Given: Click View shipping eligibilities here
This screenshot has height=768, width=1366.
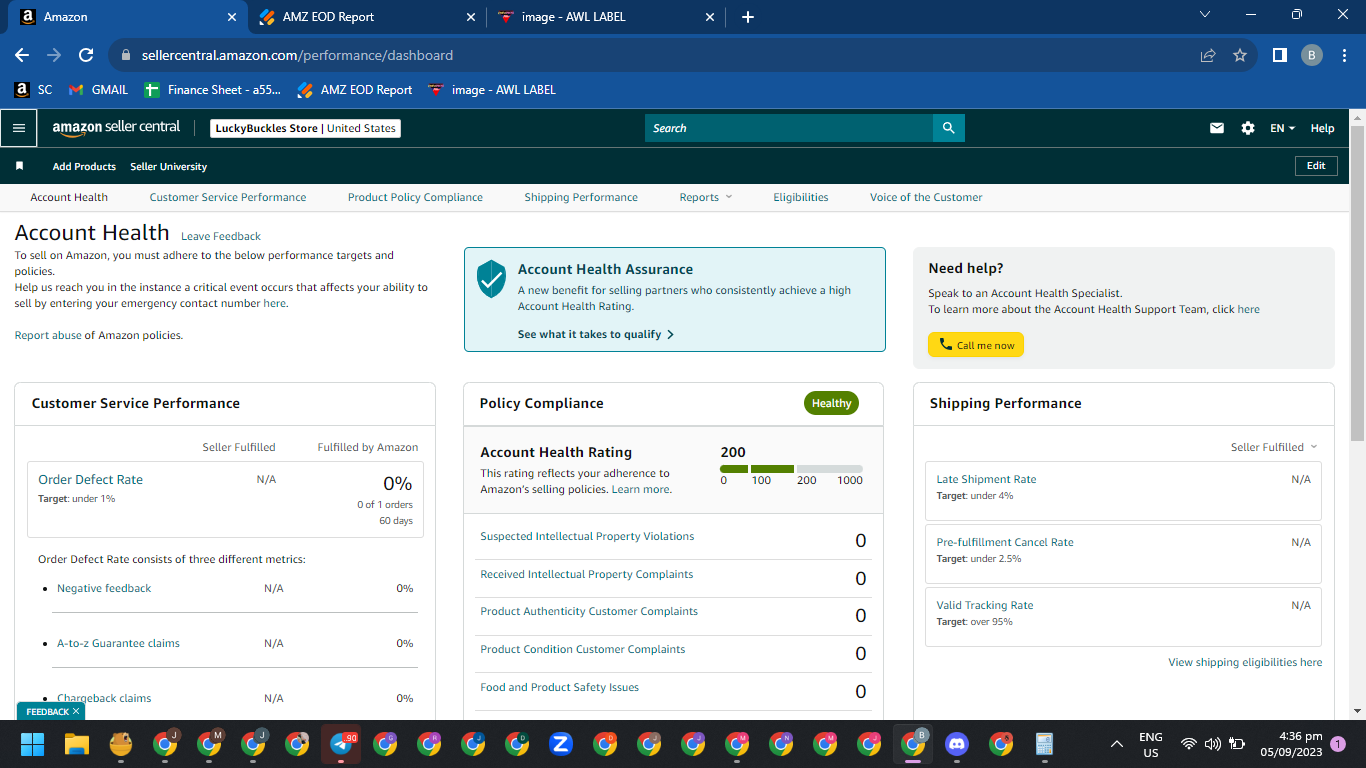Looking at the screenshot, I should click(x=1245, y=662).
